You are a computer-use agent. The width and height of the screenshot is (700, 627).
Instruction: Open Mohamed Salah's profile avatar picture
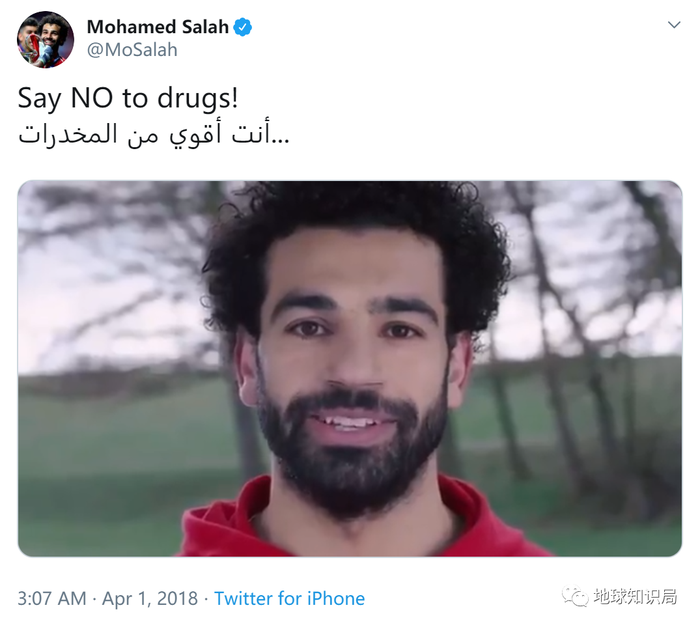[x=46, y=39]
